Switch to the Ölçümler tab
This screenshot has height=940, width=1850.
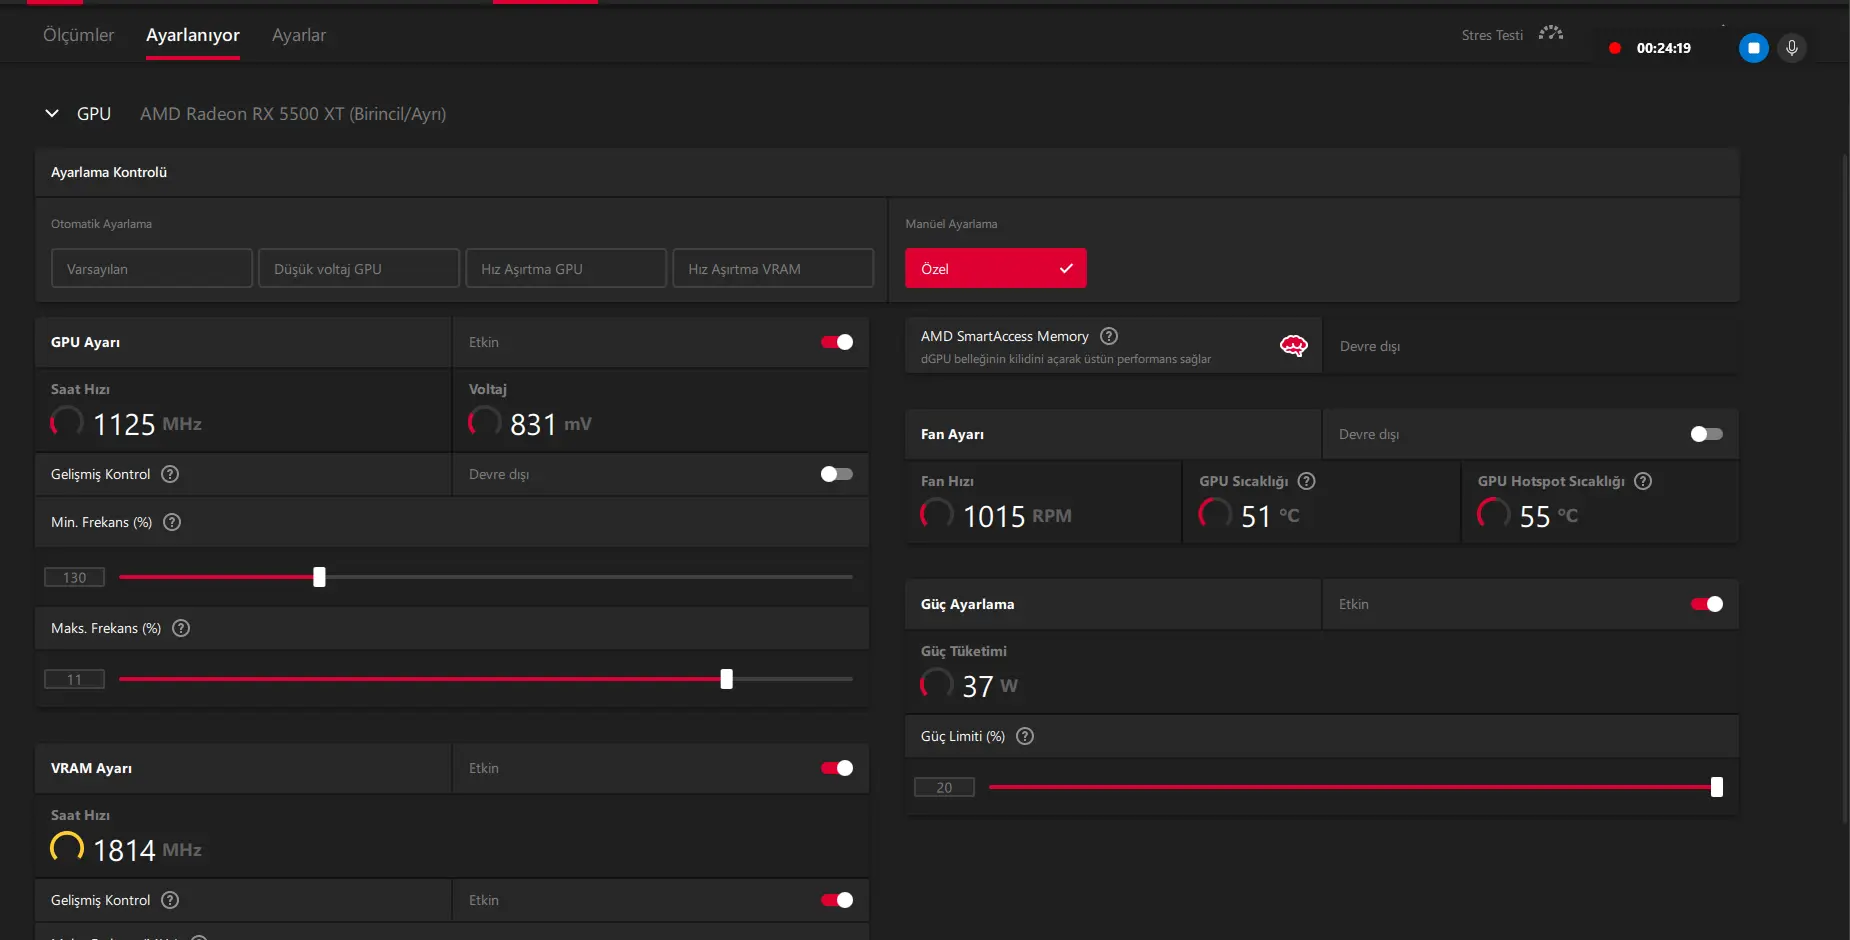pos(79,35)
